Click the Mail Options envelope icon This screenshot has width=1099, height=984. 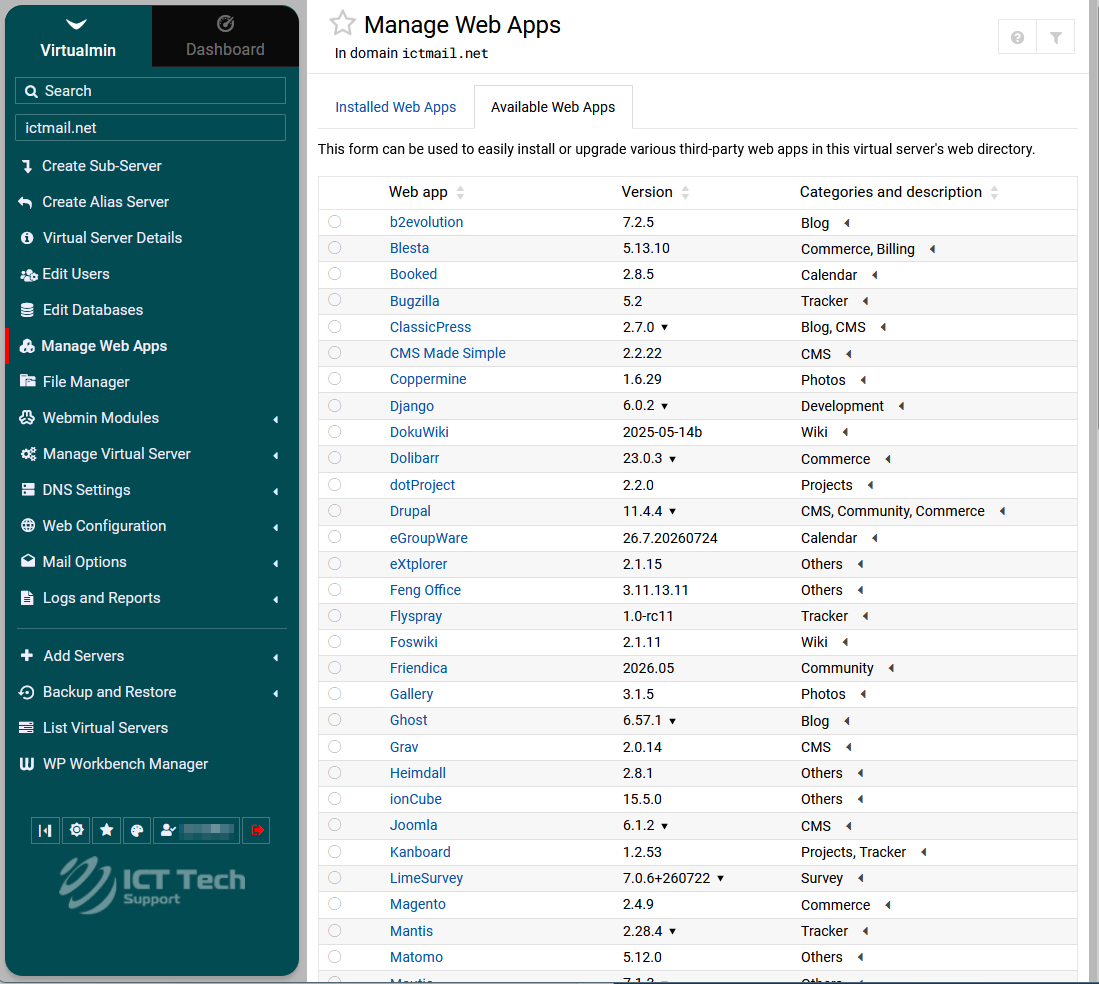tap(27, 561)
